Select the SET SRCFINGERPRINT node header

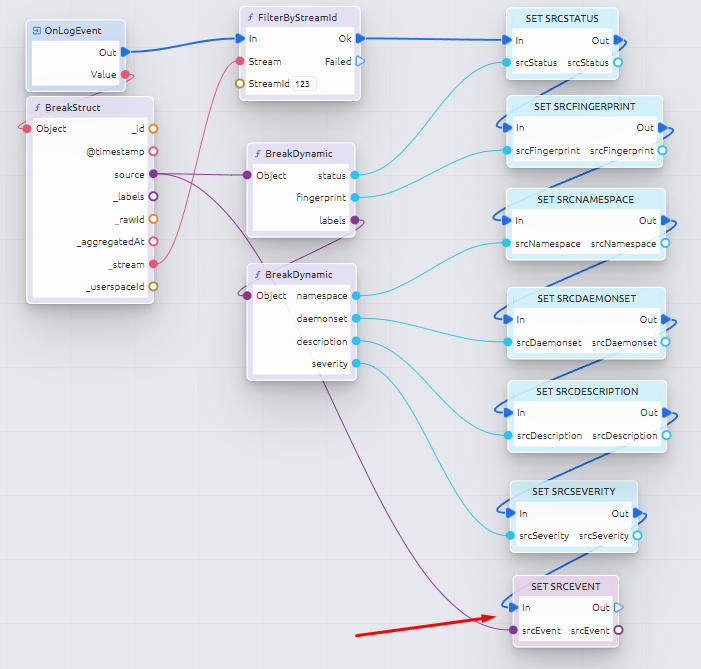click(585, 106)
